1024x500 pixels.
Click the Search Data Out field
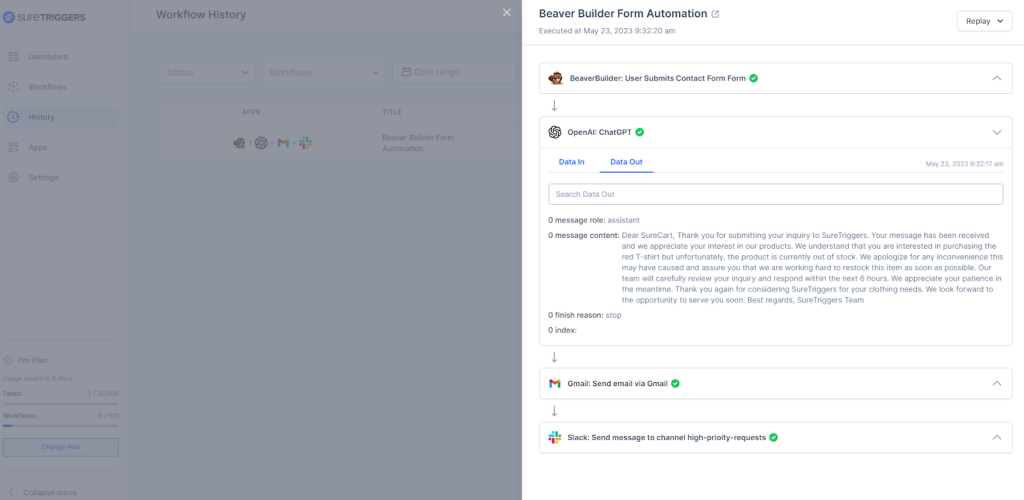(775, 194)
